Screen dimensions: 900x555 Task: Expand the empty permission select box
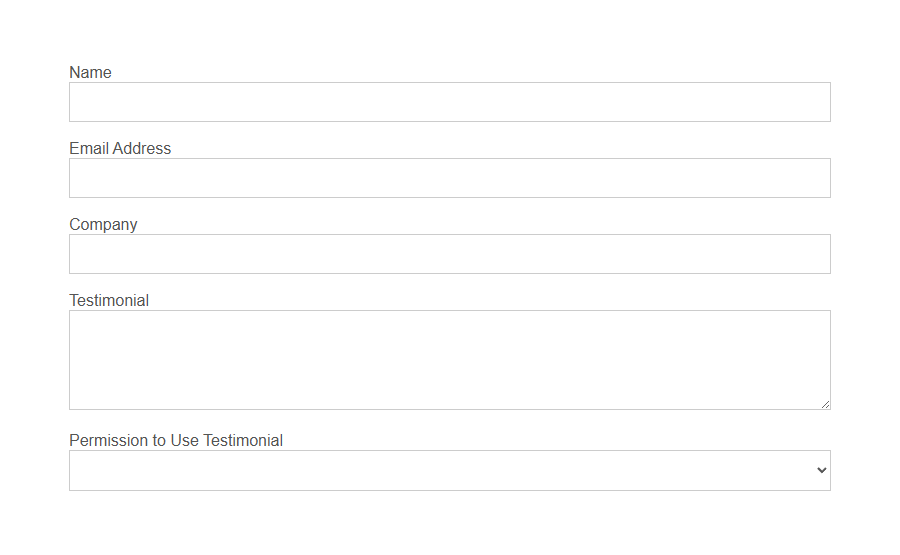point(449,470)
